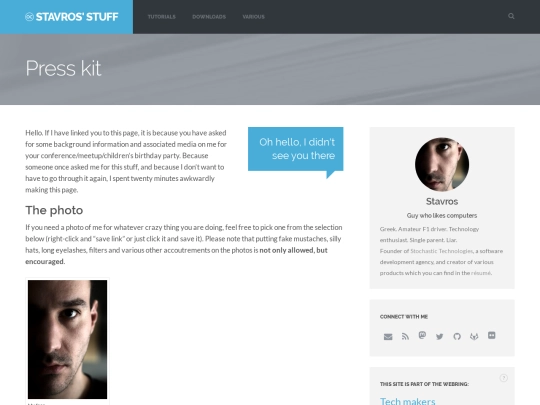Follow the Stochastic Technologies link
Viewport: 540px width, 405px height.
pos(442,251)
